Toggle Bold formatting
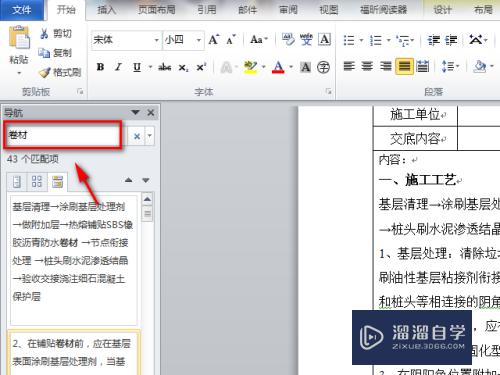Viewport: 500px width, 375px height. pyautogui.click(x=100, y=67)
